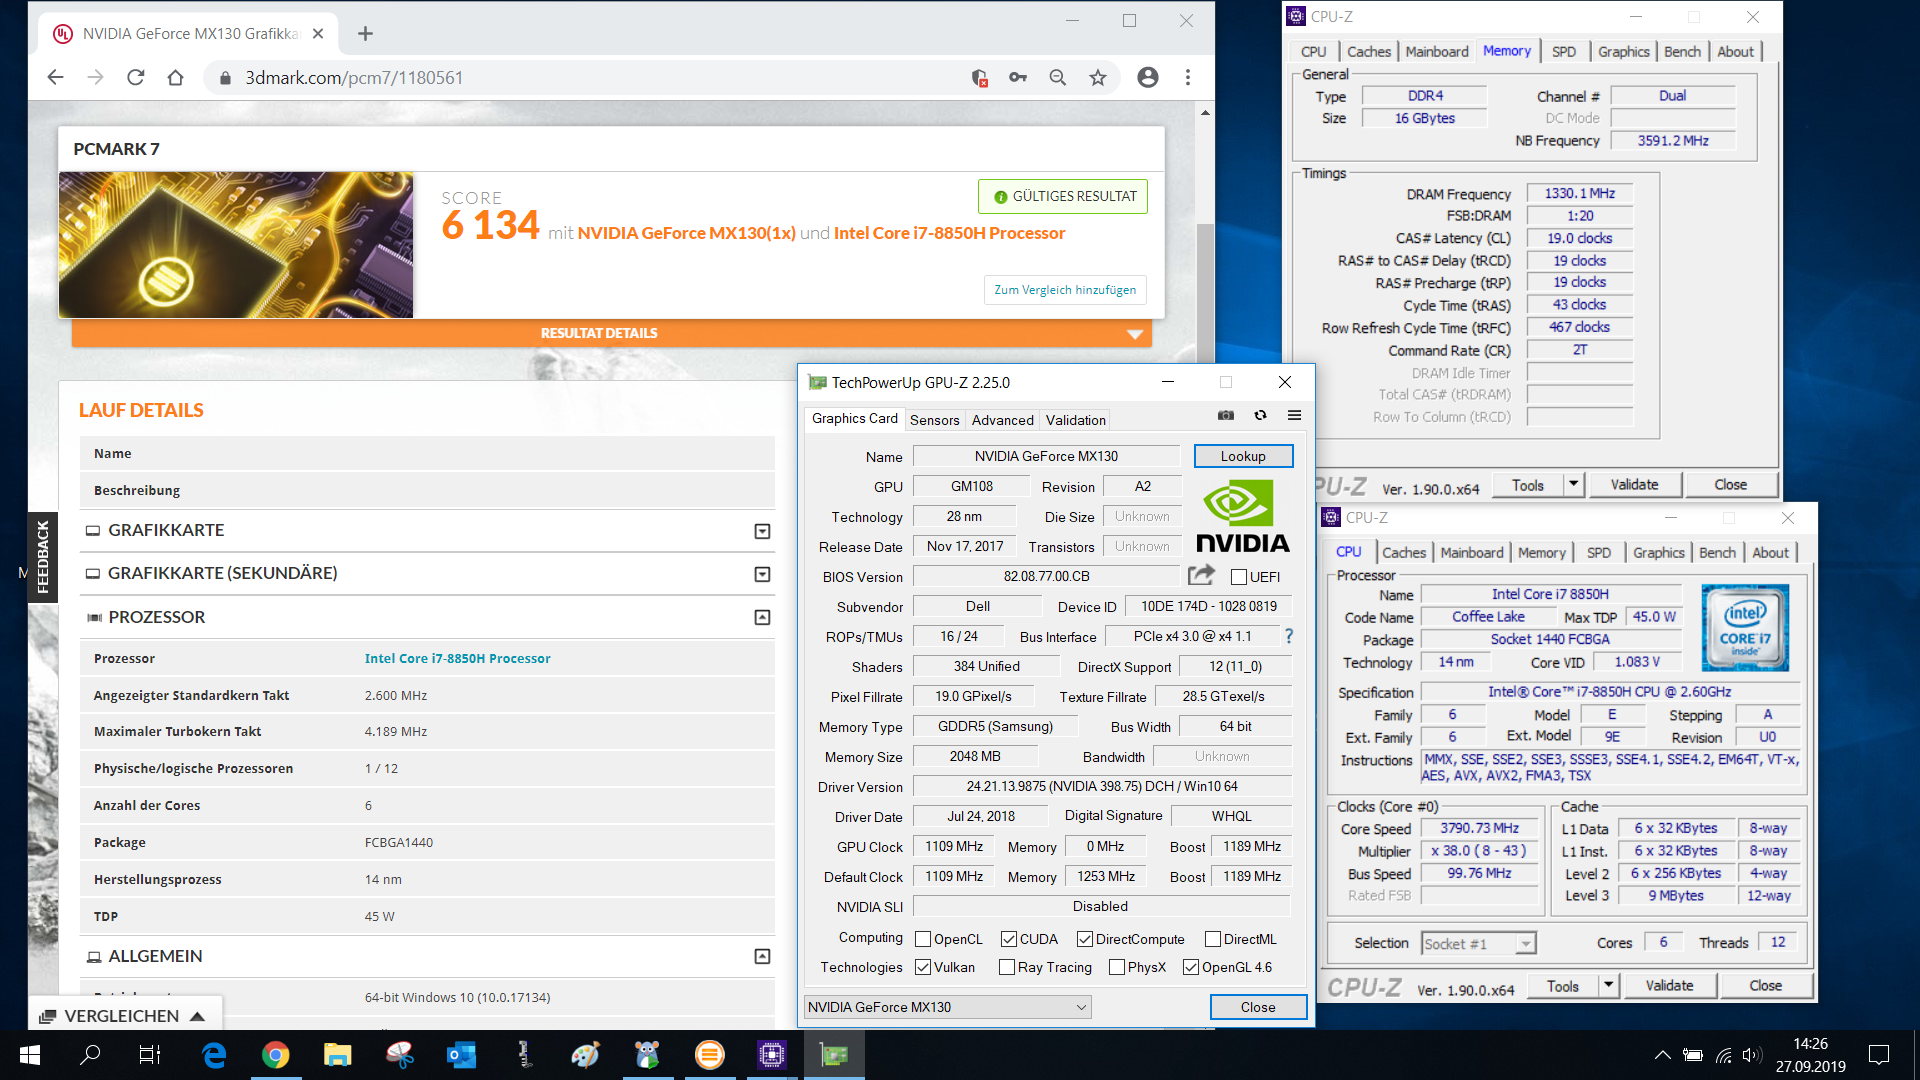Open Chrome from taskbar
Screen dimensions: 1920x1080
coord(275,1055)
